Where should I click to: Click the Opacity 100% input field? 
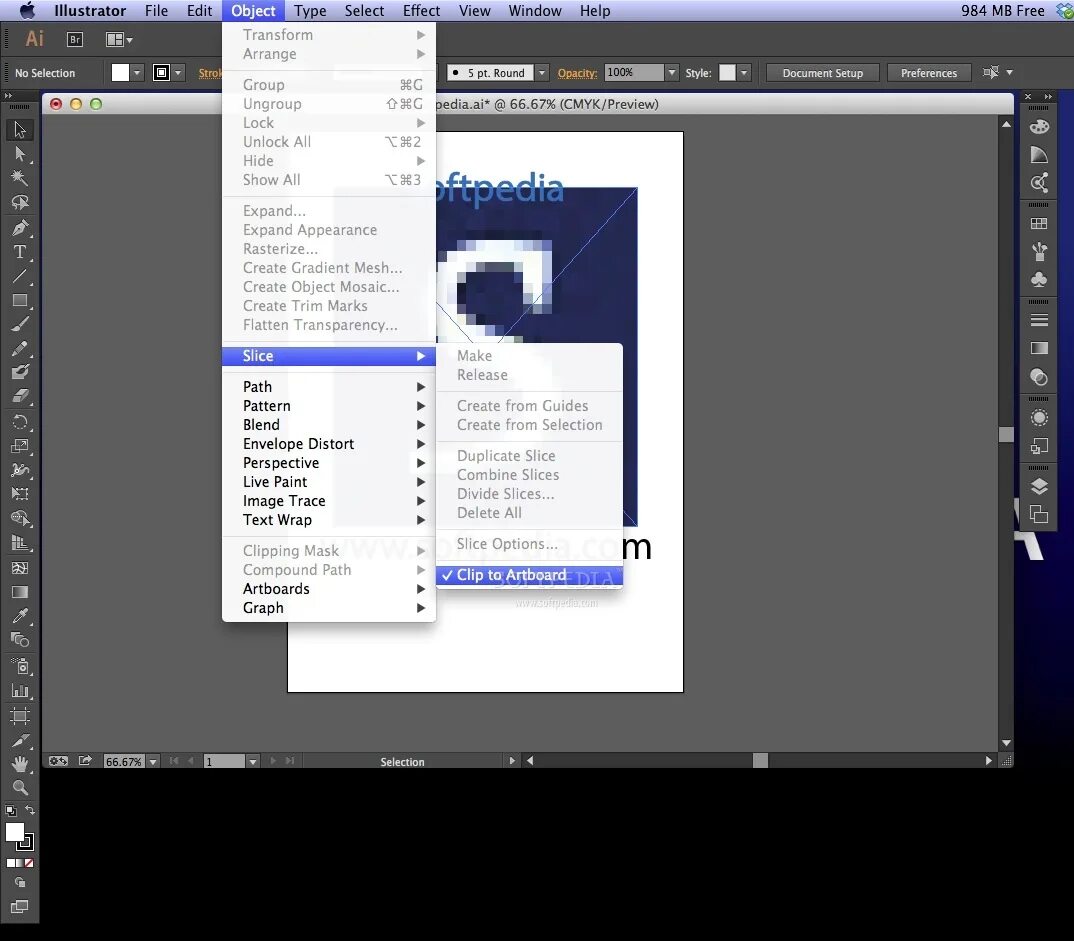(x=634, y=73)
